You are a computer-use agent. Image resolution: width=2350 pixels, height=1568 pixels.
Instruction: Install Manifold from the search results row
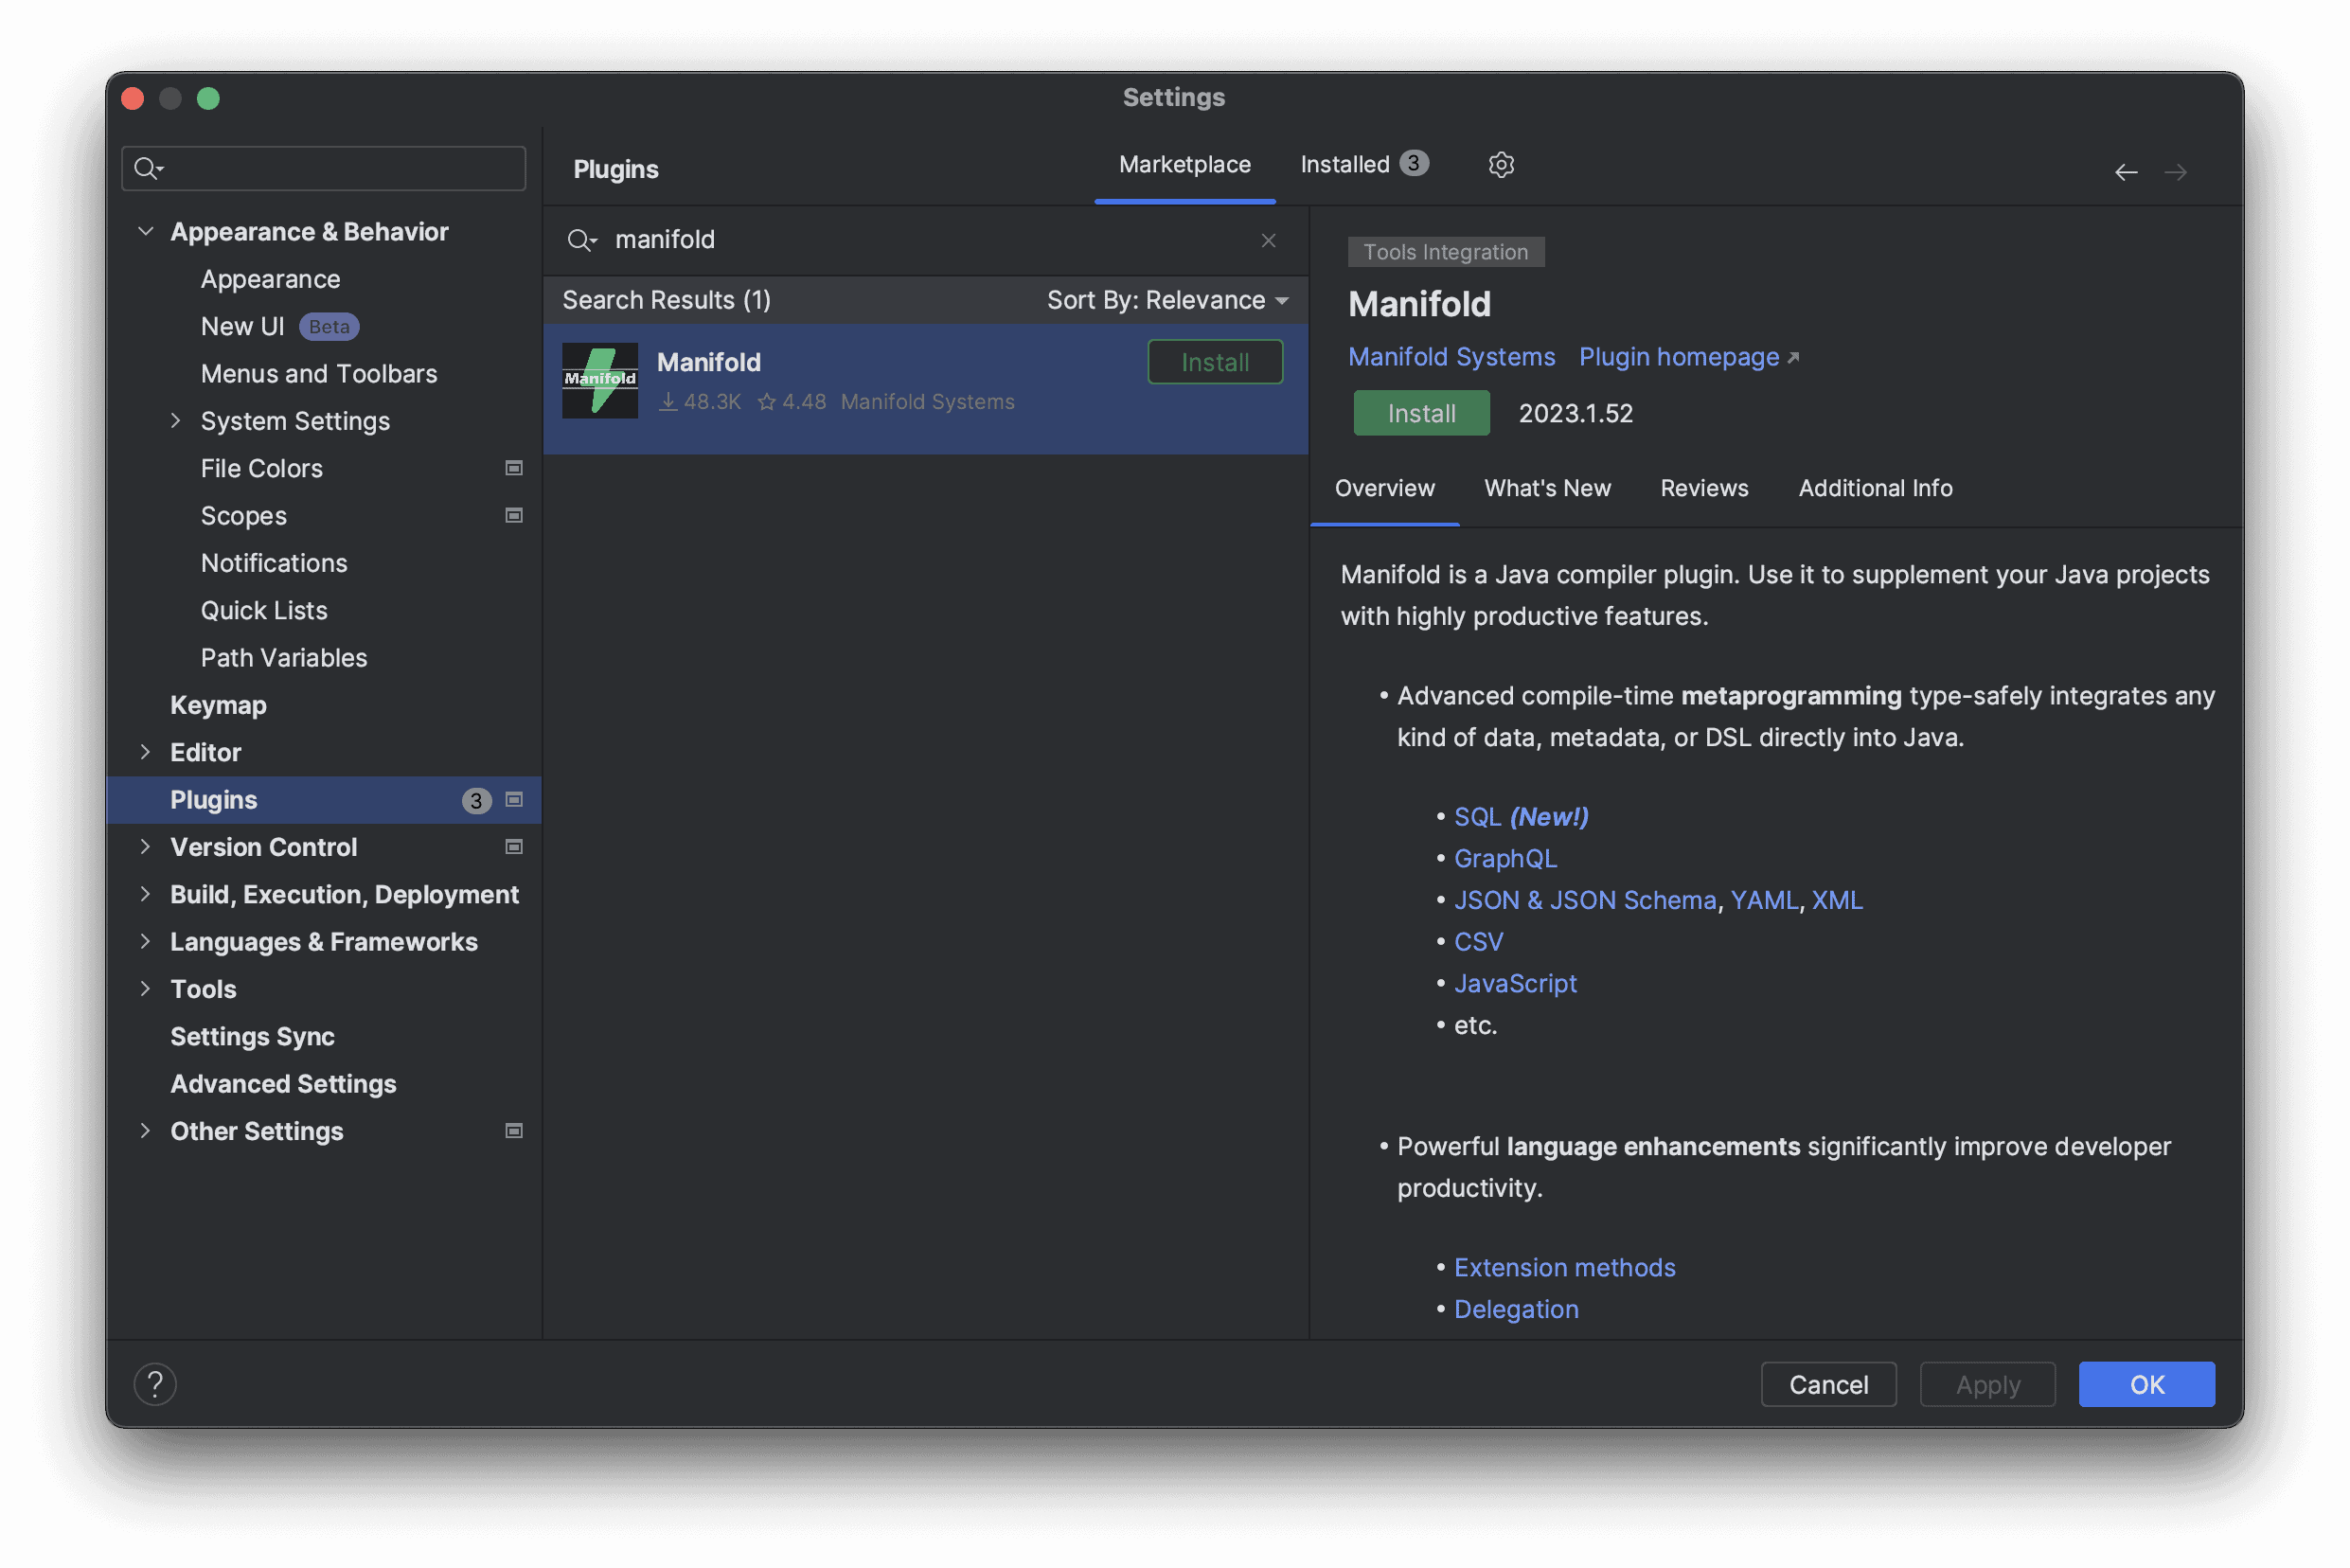pos(1215,362)
